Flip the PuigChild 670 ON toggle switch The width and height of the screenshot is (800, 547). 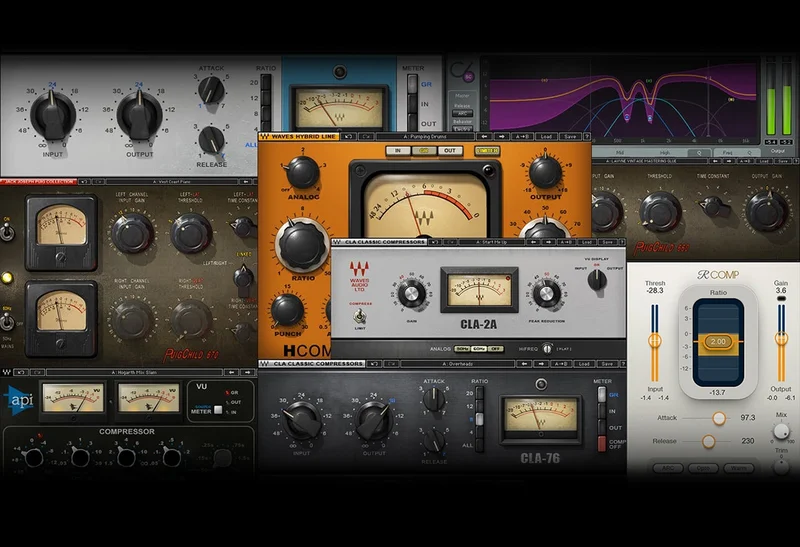[x=7, y=232]
